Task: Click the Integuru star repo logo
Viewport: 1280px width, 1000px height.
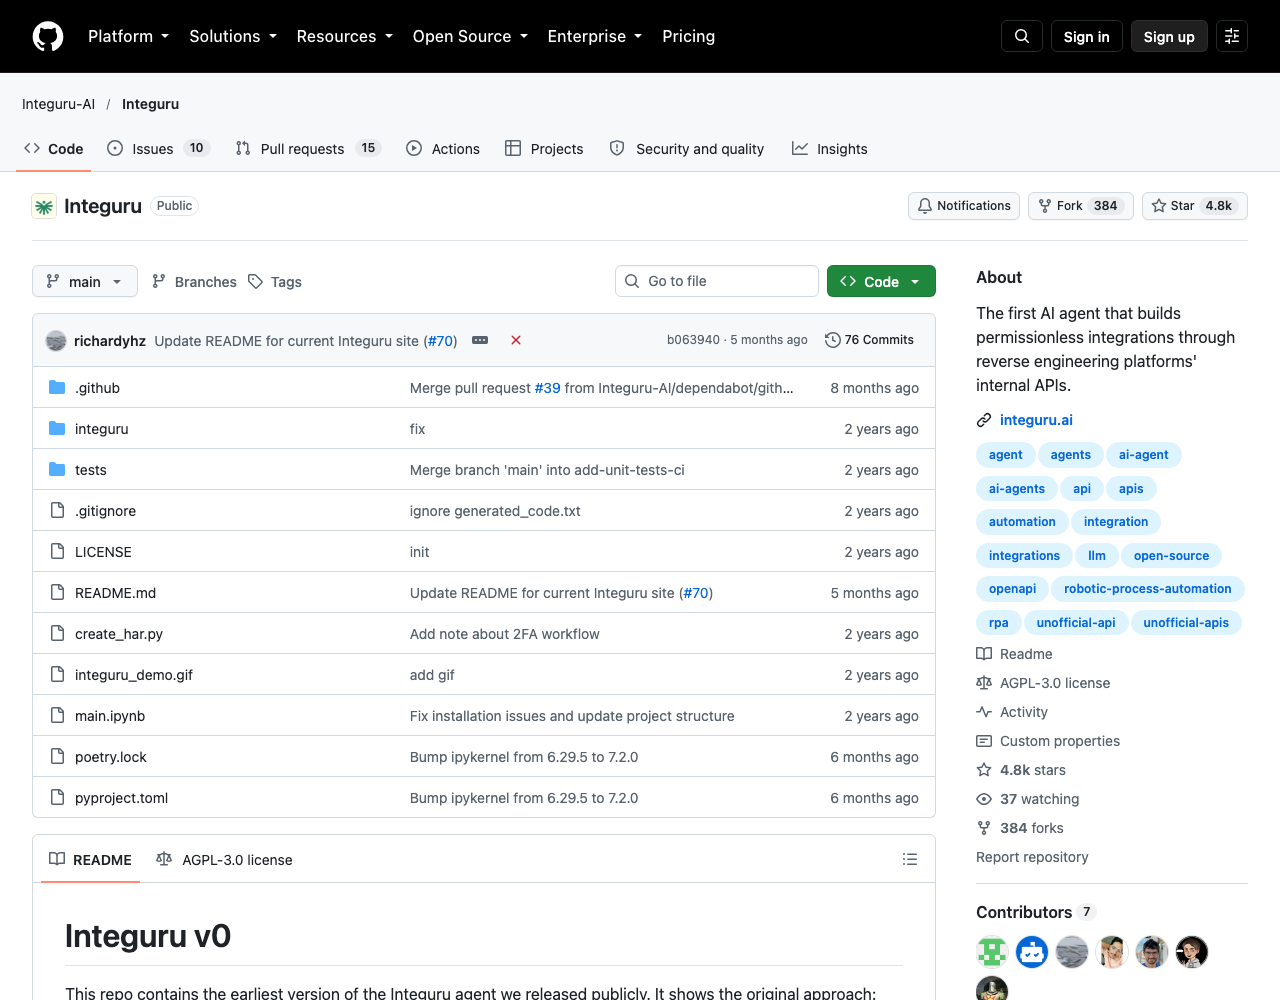Action: (x=44, y=206)
